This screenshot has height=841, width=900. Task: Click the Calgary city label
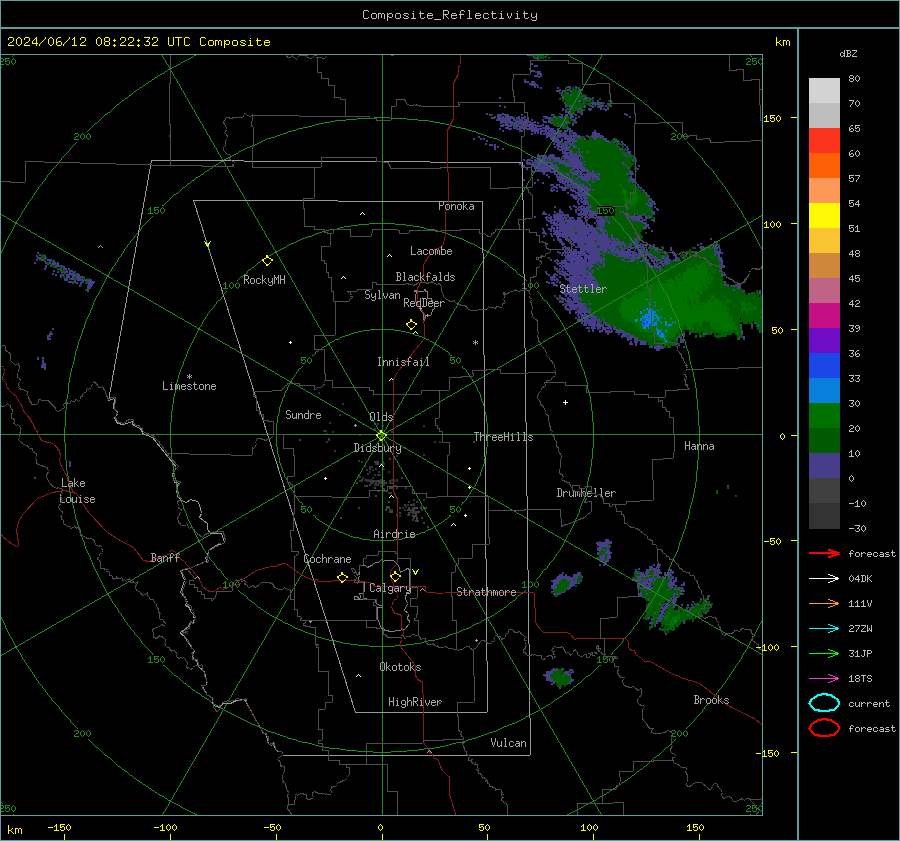click(390, 588)
